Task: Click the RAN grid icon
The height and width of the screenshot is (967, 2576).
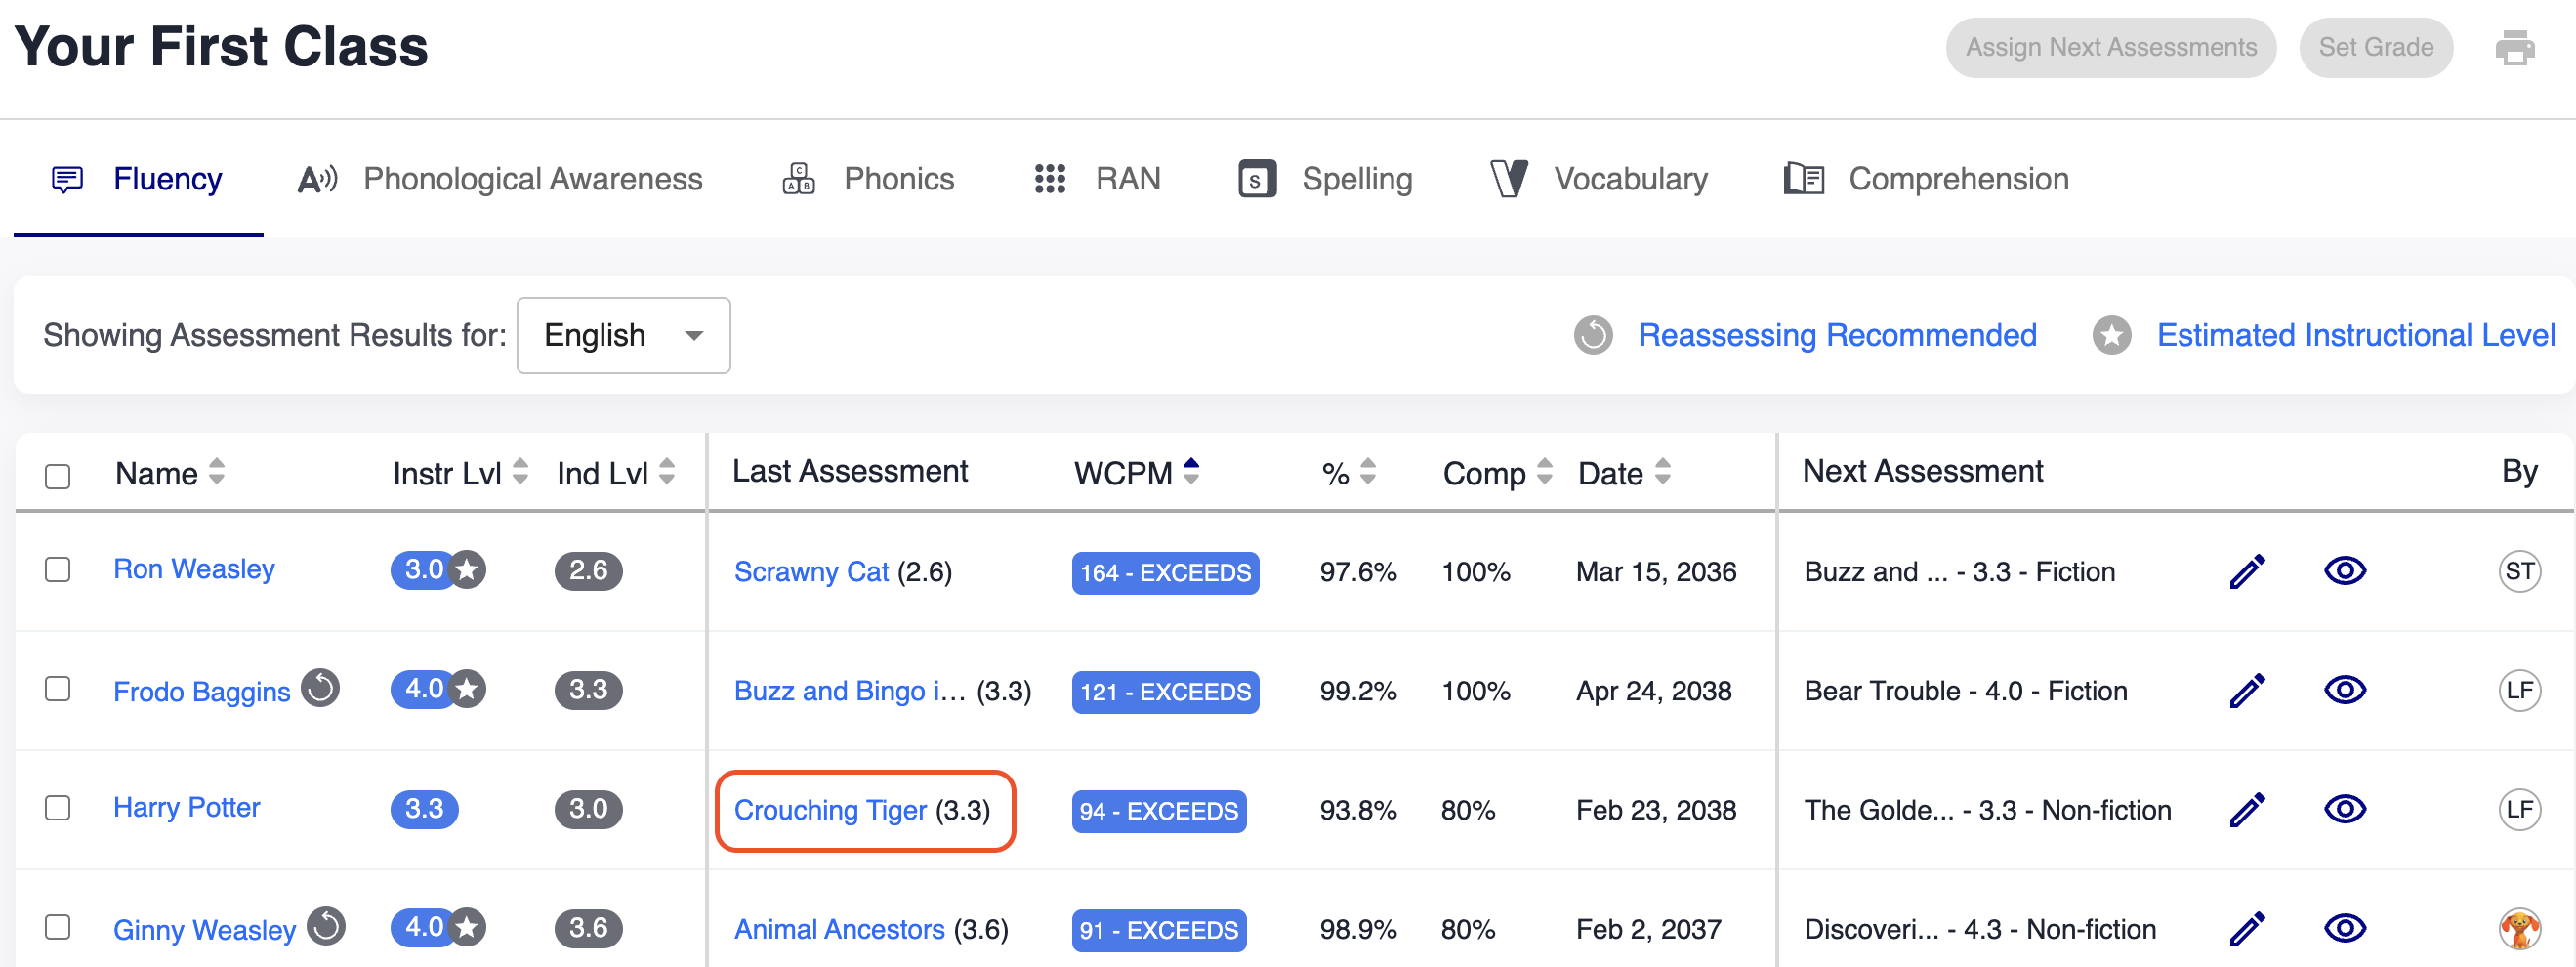Action: (x=1050, y=179)
